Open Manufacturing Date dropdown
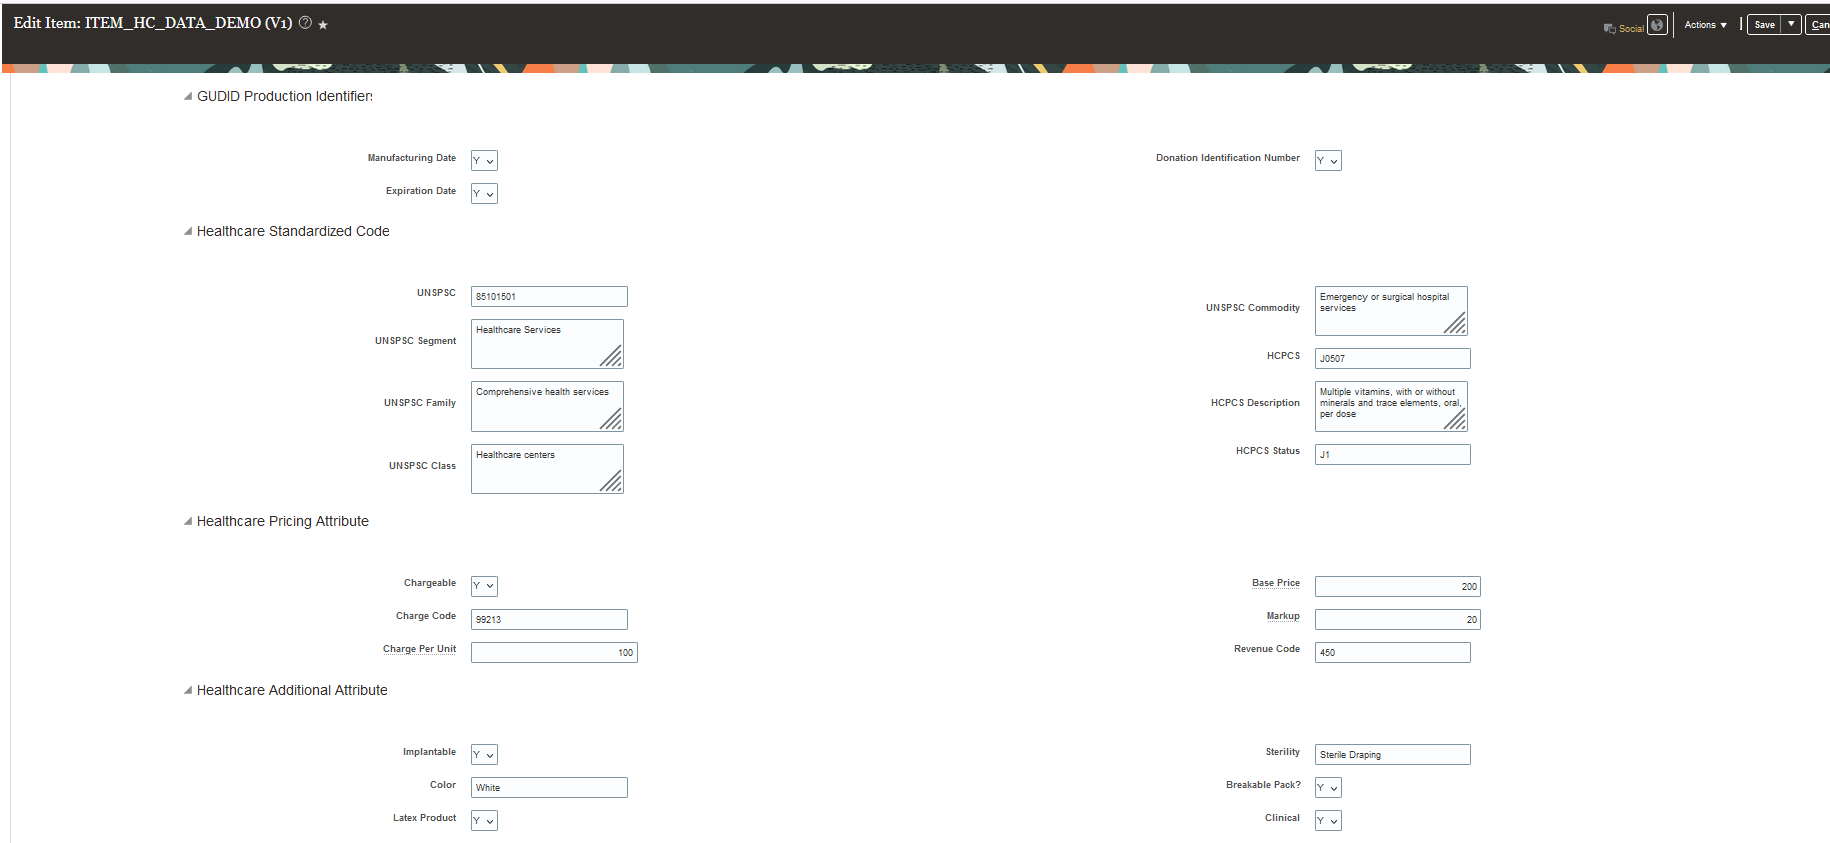Image resolution: width=1830 pixels, height=843 pixels. click(x=484, y=161)
